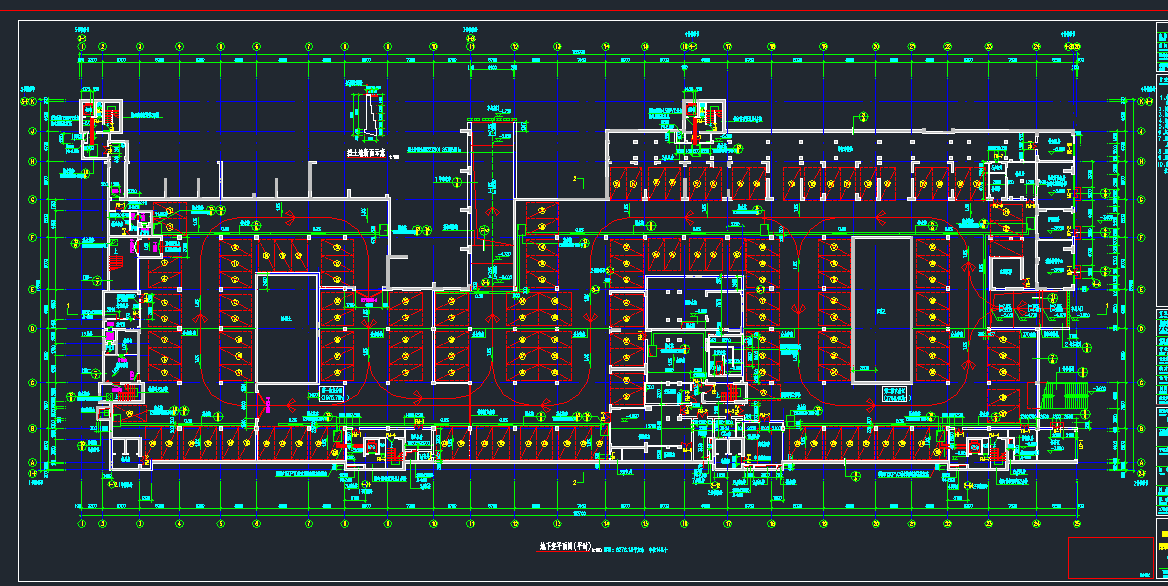Viewport: 1168px width, 586px height.
Task: Click the last grid axis bubble at bottom-right
Action: tap(1078, 522)
